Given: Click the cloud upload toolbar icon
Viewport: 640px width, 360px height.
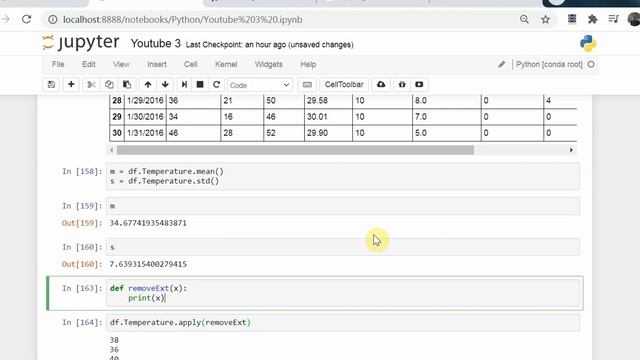Looking at the screenshot, I should (x=381, y=84).
